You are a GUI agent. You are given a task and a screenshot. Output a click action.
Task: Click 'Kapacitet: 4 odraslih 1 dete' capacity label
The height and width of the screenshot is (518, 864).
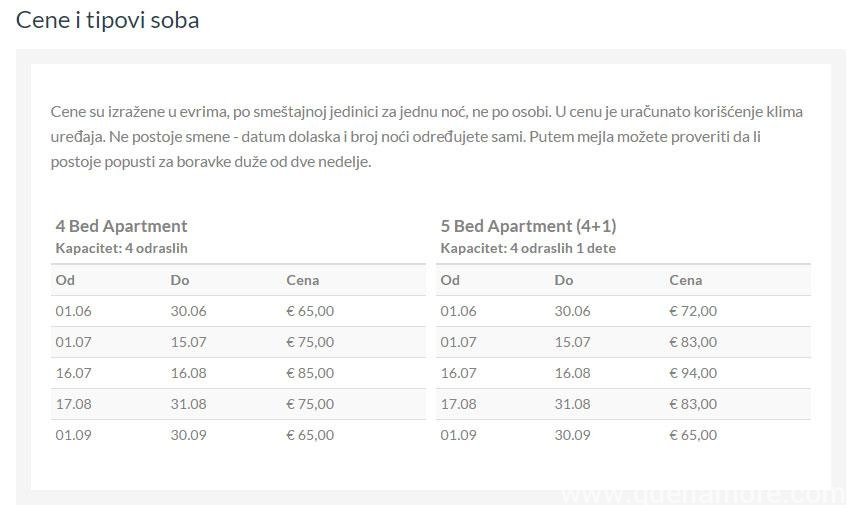[528, 248]
